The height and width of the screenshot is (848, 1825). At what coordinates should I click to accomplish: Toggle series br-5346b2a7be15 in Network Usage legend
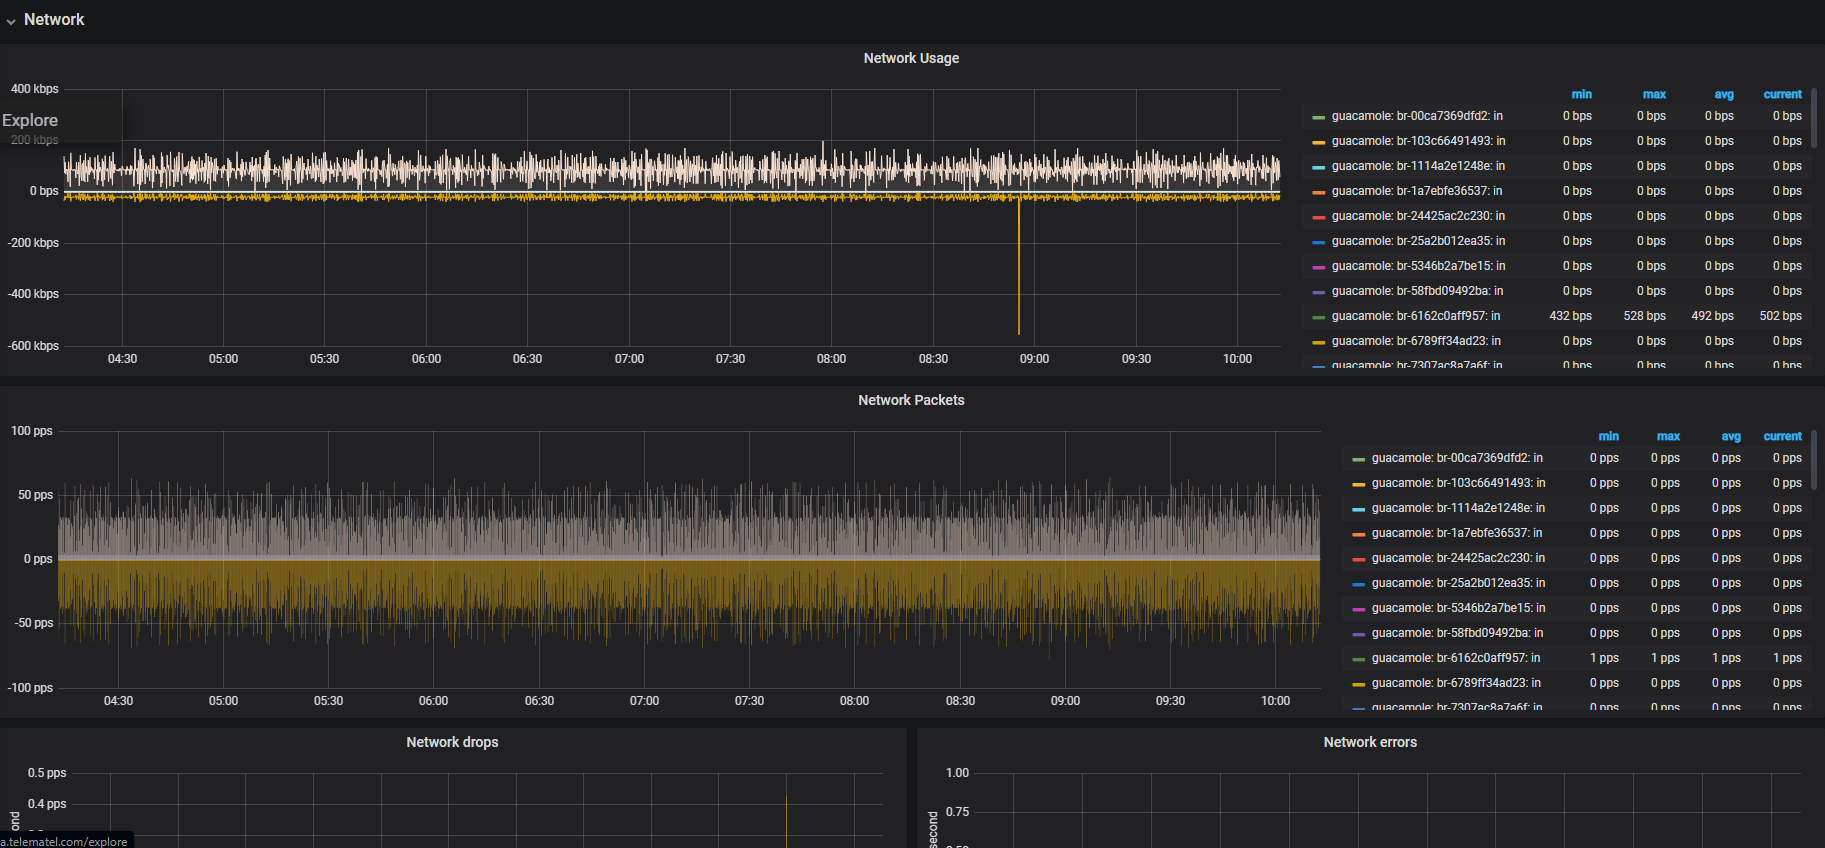pyautogui.click(x=1418, y=266)
